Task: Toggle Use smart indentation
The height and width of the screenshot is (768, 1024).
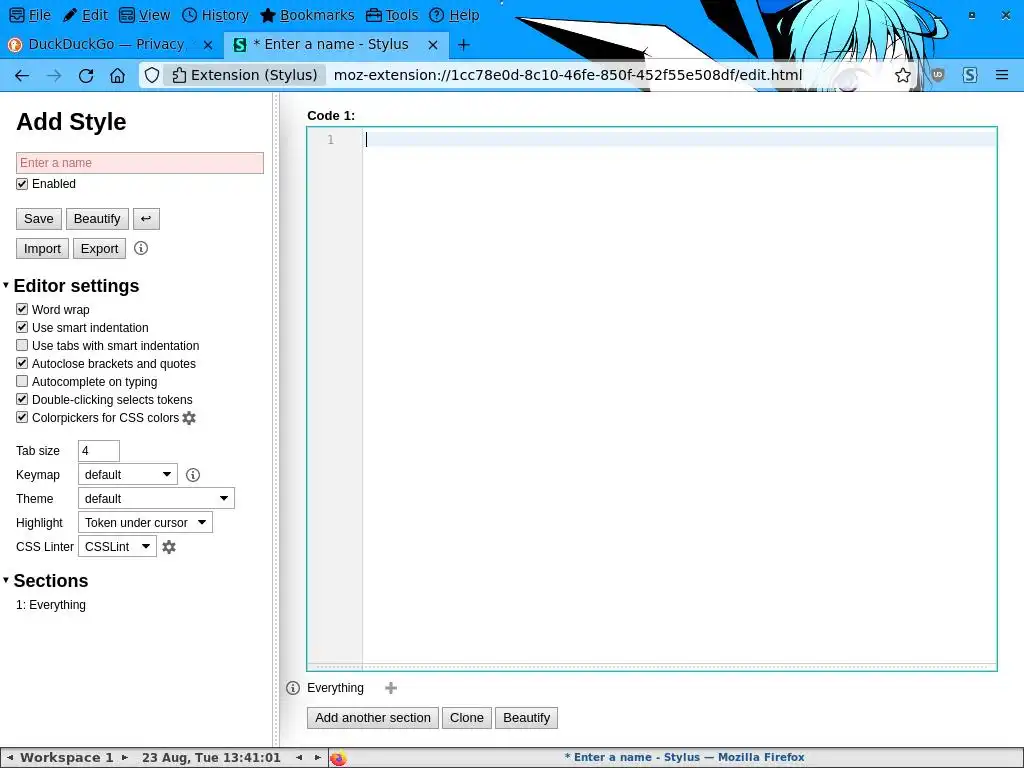Action: (22, 327)
